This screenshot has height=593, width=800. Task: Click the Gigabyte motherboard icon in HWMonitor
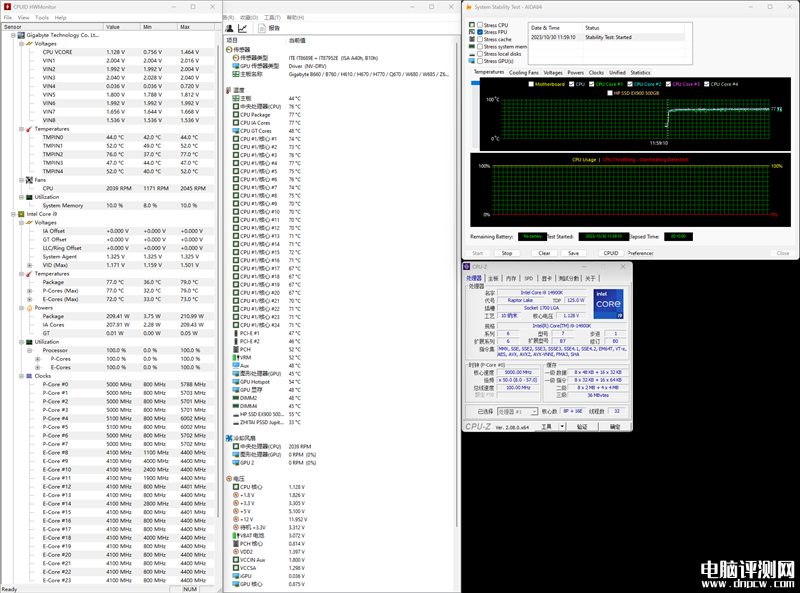click(x=21, y=35)
